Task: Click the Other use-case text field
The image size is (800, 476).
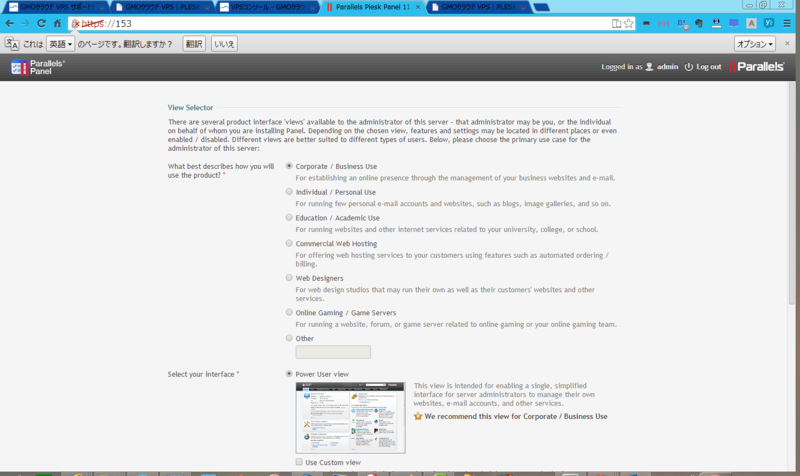Action: click(333, 352)
